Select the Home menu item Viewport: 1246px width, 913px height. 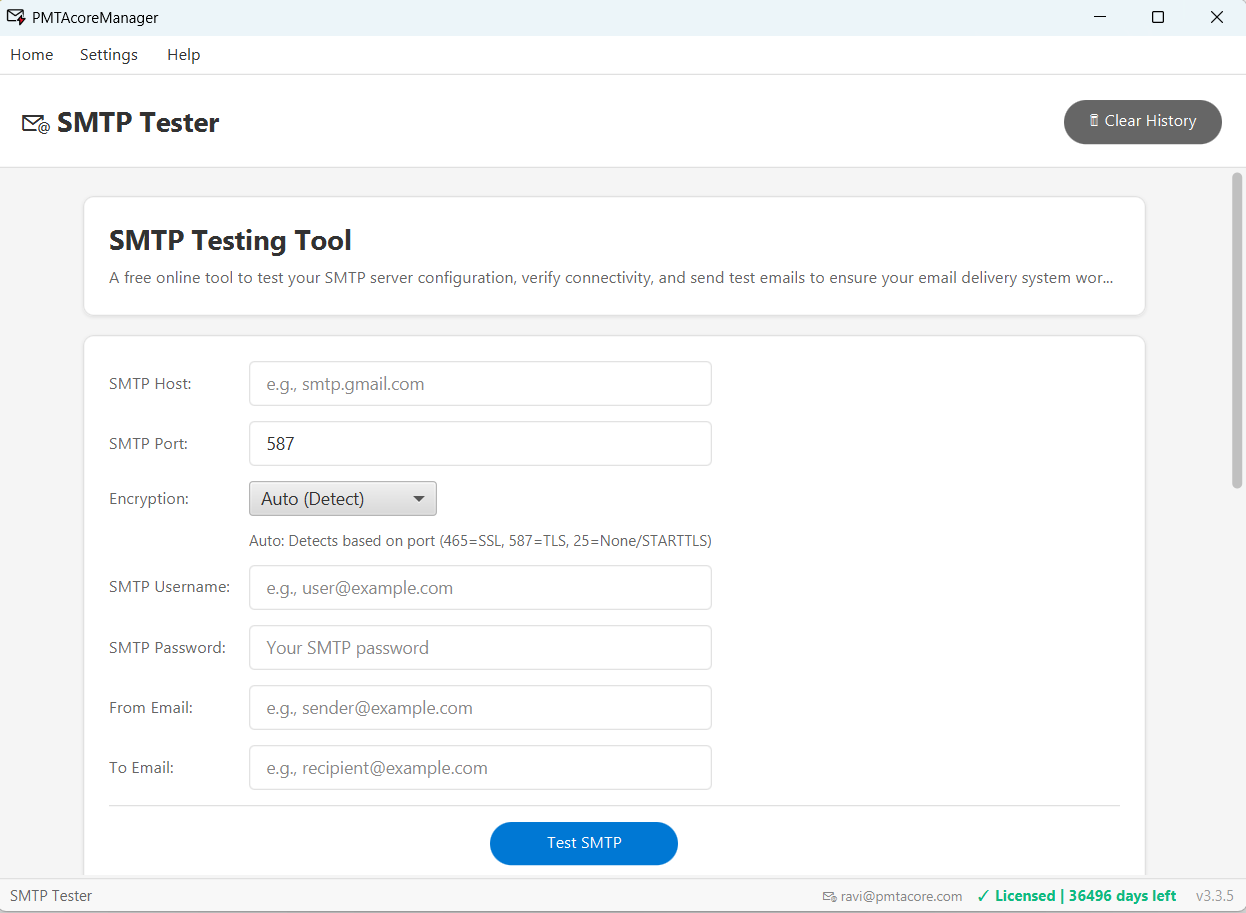coord(31,54)
